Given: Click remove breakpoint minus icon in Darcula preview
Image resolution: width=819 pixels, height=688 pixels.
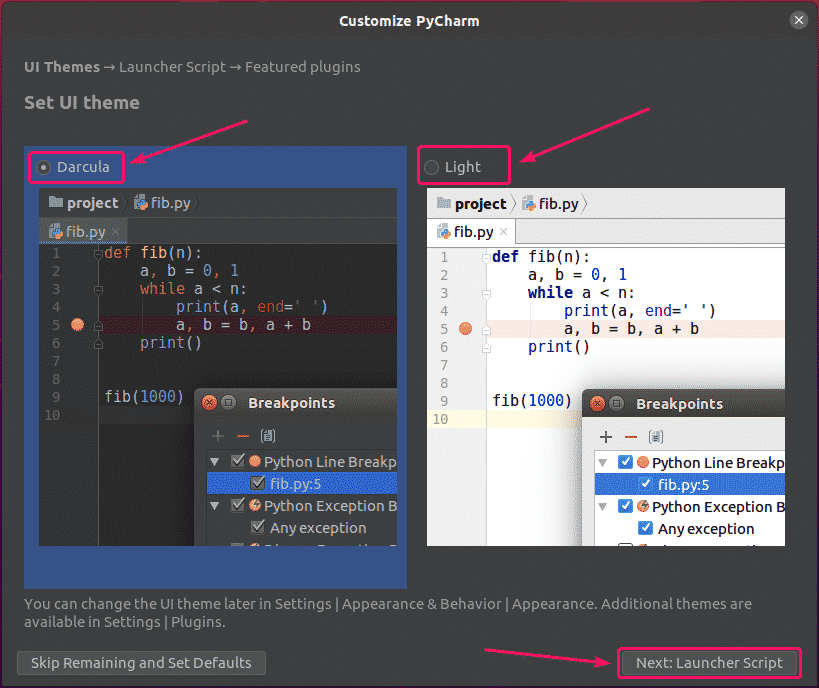Looking at the screenshot, I should tap(243, 436).
